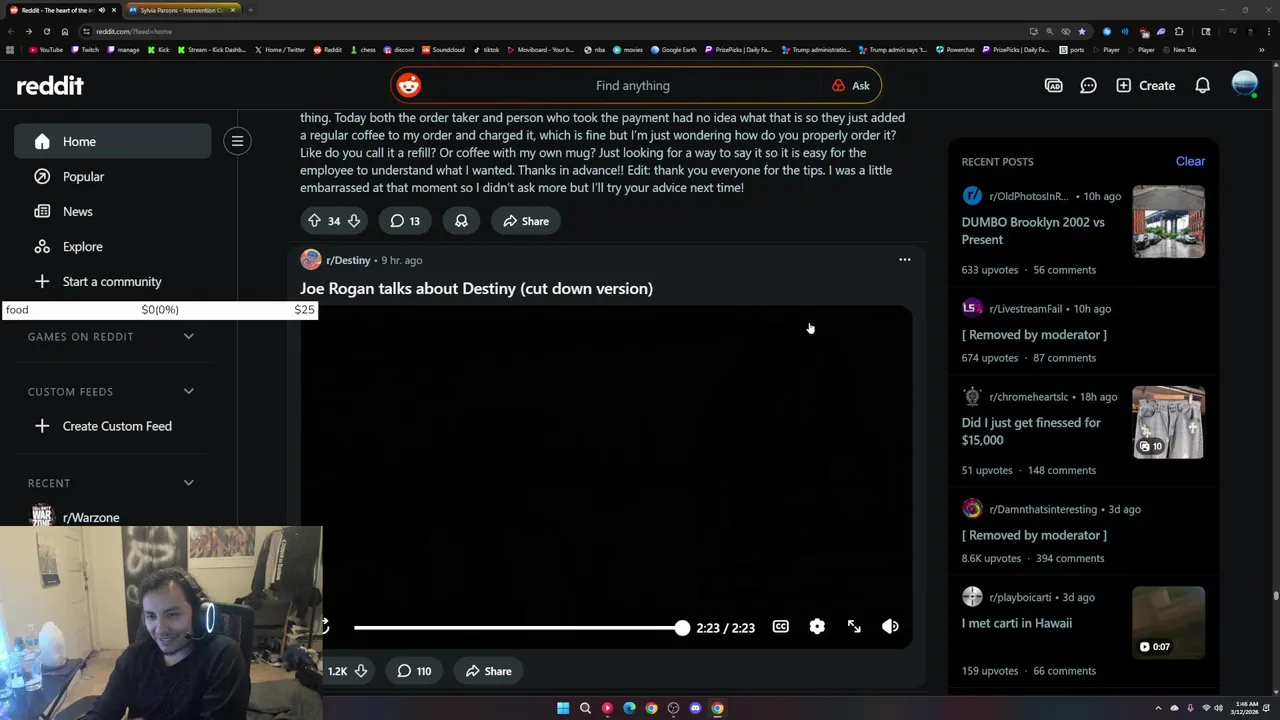Select Home in the left sidebar
The height and width of the screenshot is (720, 1280).
tap(112, 141)
